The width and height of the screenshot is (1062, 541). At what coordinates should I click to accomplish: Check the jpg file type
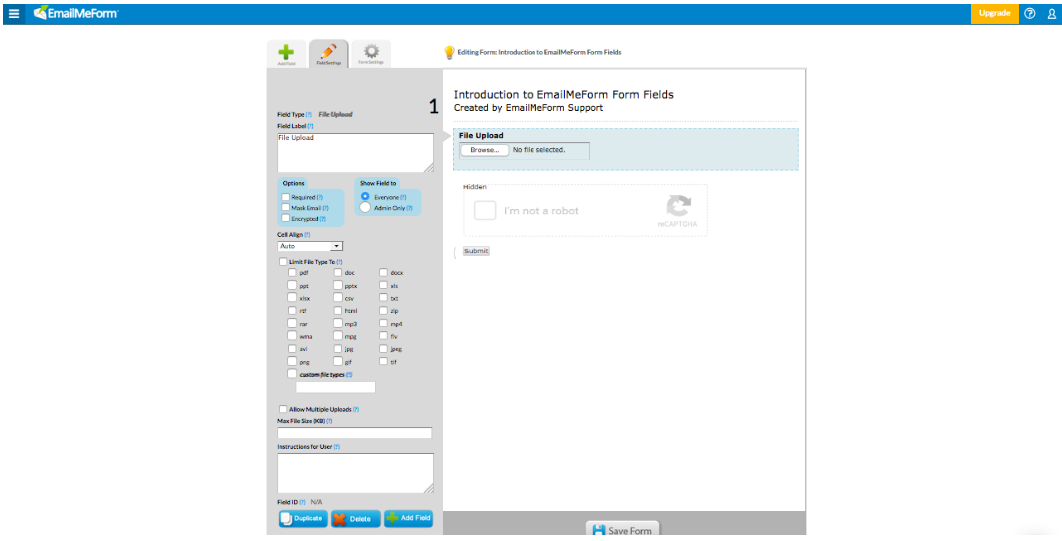[x=337, y=348]
